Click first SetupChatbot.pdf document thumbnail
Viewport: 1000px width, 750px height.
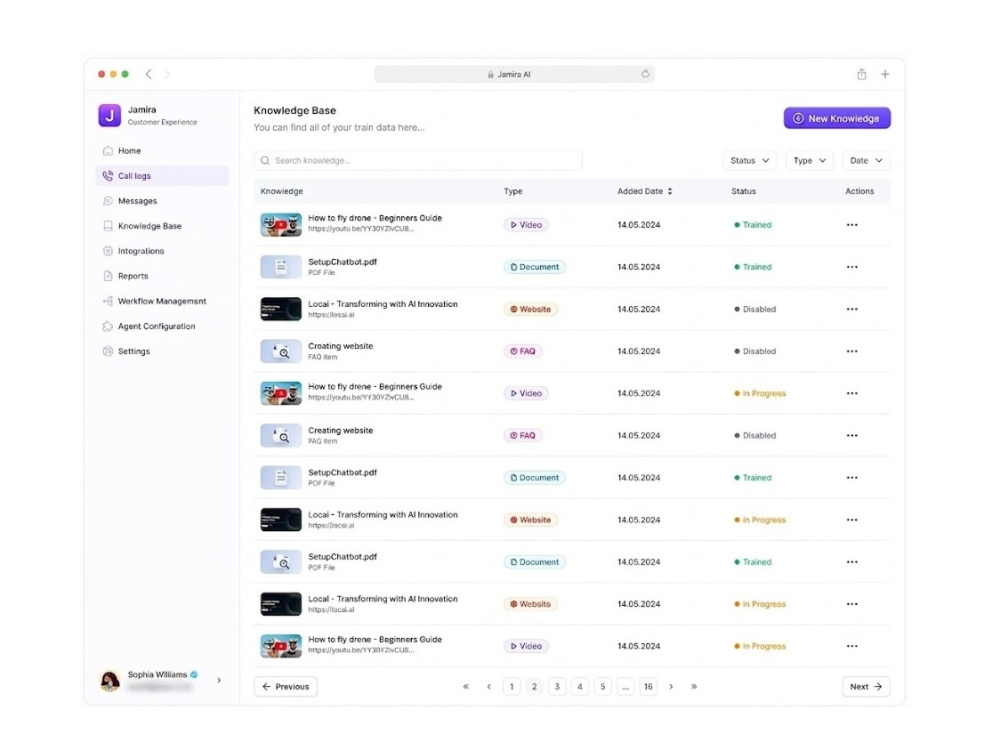tap(281, 267)
